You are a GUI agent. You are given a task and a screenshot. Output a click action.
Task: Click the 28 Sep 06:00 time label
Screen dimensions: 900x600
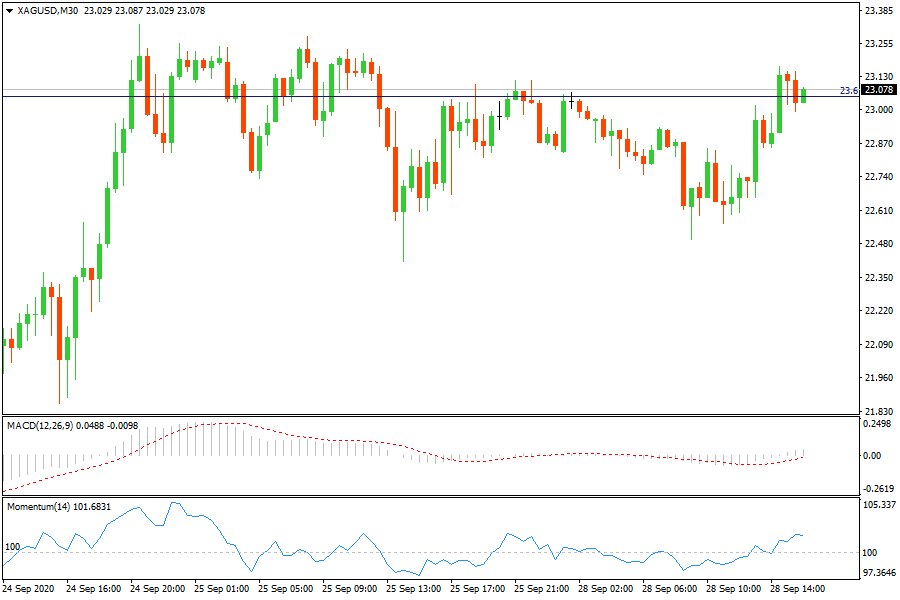coord(669,589)
